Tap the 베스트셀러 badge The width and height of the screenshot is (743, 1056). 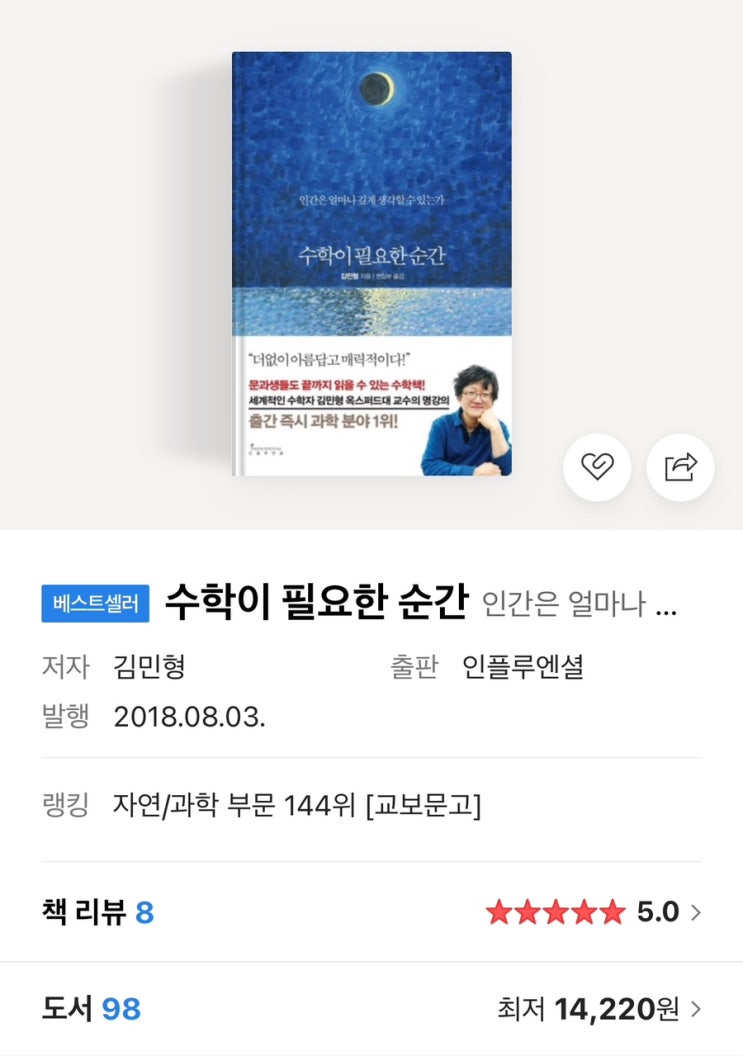coord(95,603)
